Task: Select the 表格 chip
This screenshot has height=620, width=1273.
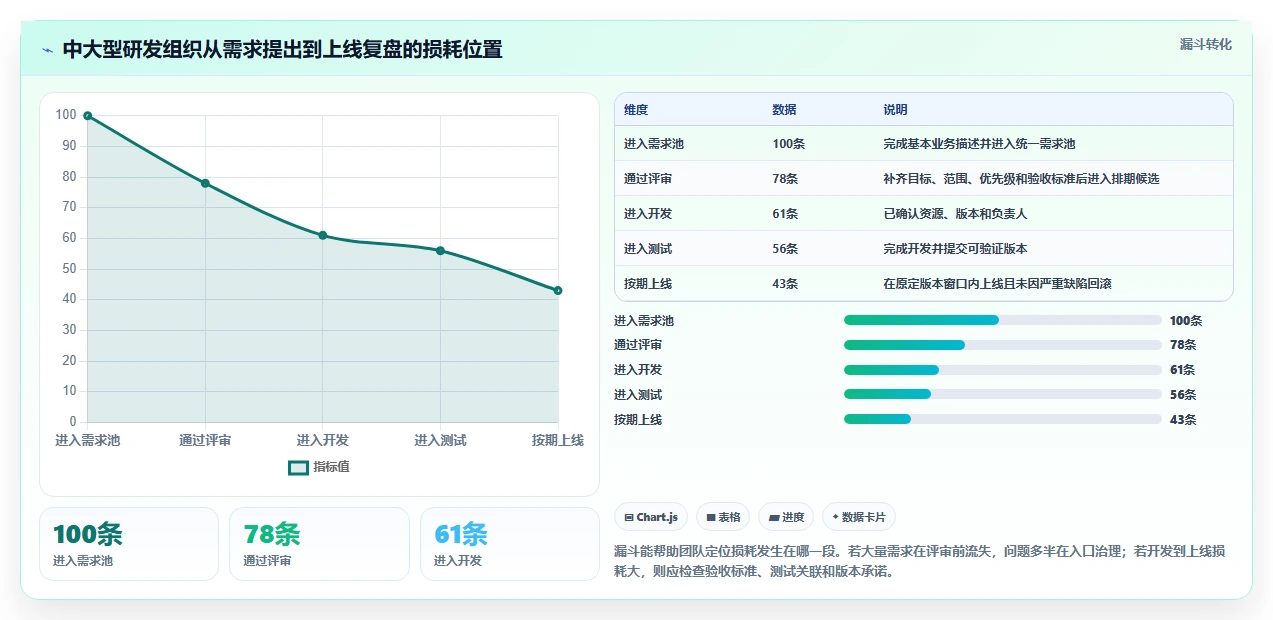Action: [723, 517]
